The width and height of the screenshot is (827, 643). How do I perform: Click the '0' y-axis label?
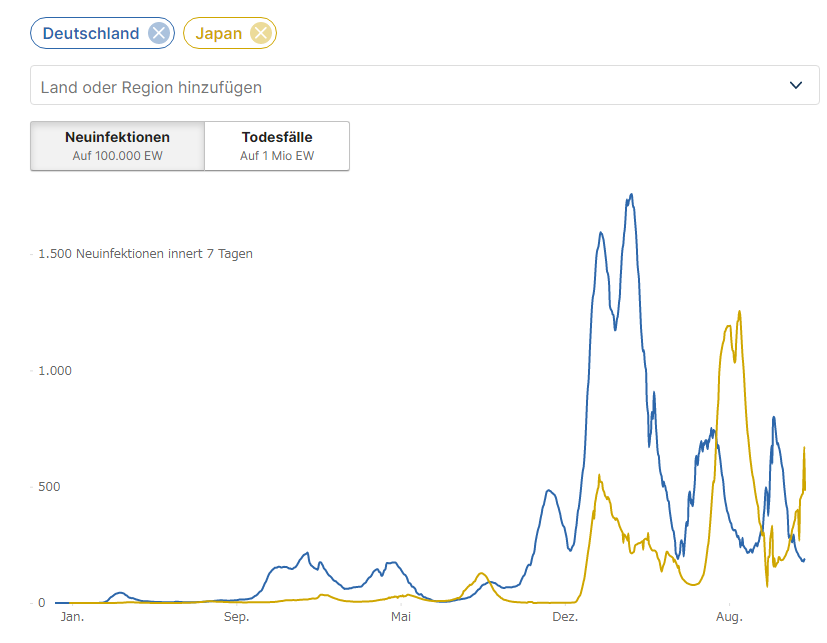pos(42,603)
